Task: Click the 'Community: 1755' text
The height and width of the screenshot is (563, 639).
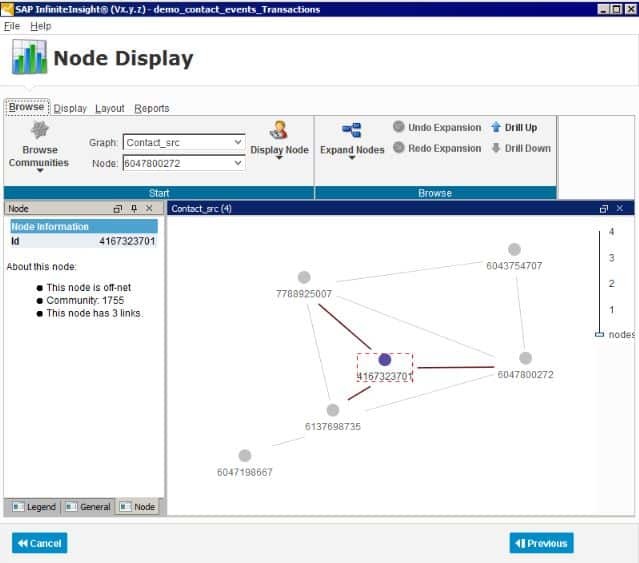Action: (85, 300)
